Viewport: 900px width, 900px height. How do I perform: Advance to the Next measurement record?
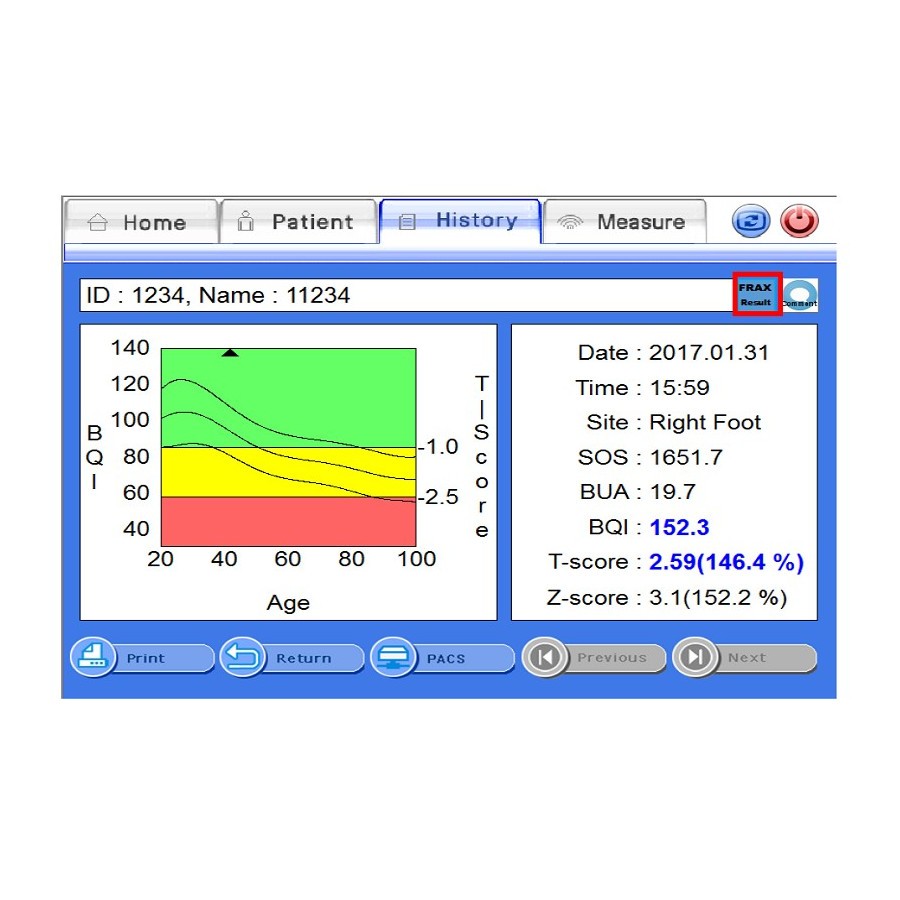coord(745,658)
